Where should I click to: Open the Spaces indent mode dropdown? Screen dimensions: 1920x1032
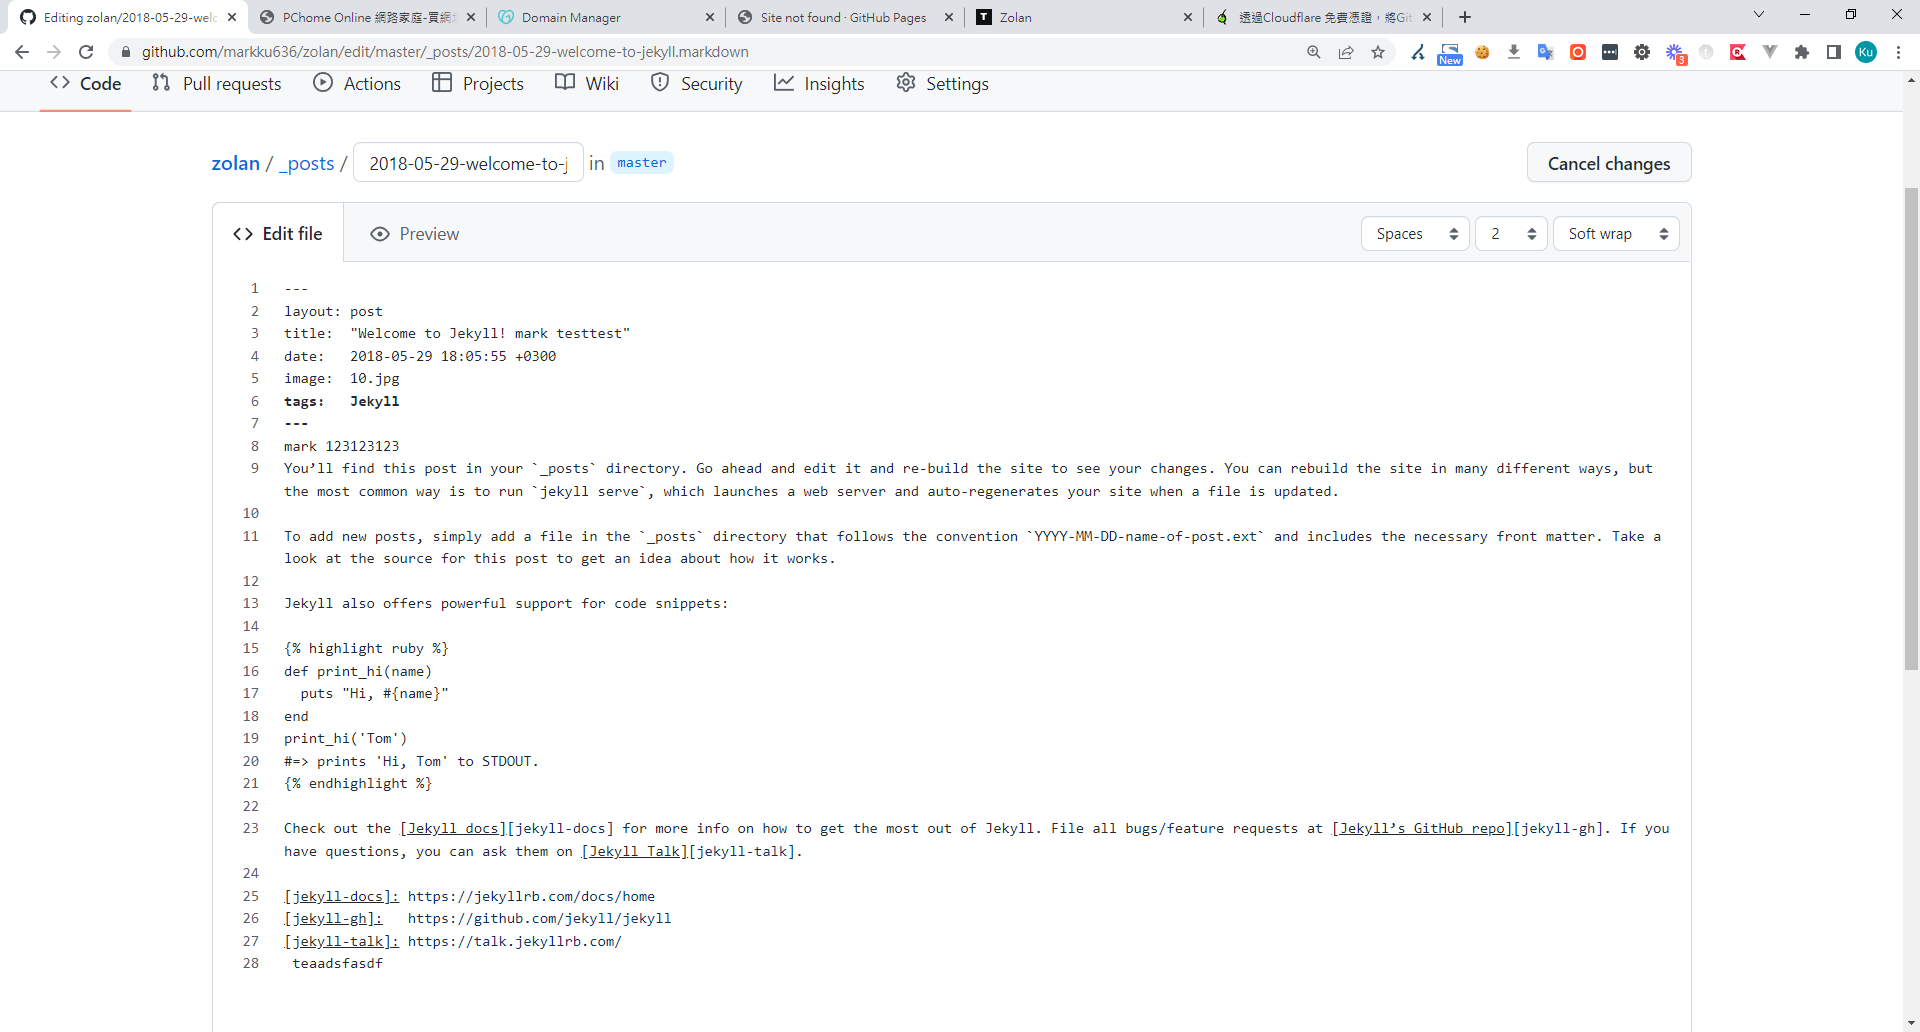[x=1415, y=234]
